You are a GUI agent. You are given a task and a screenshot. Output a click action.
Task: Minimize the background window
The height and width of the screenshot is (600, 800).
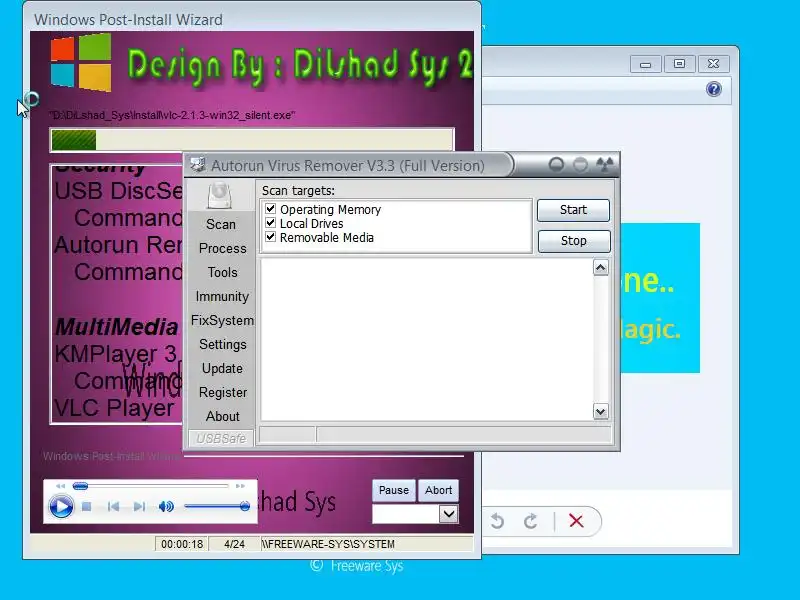[645, 64]
